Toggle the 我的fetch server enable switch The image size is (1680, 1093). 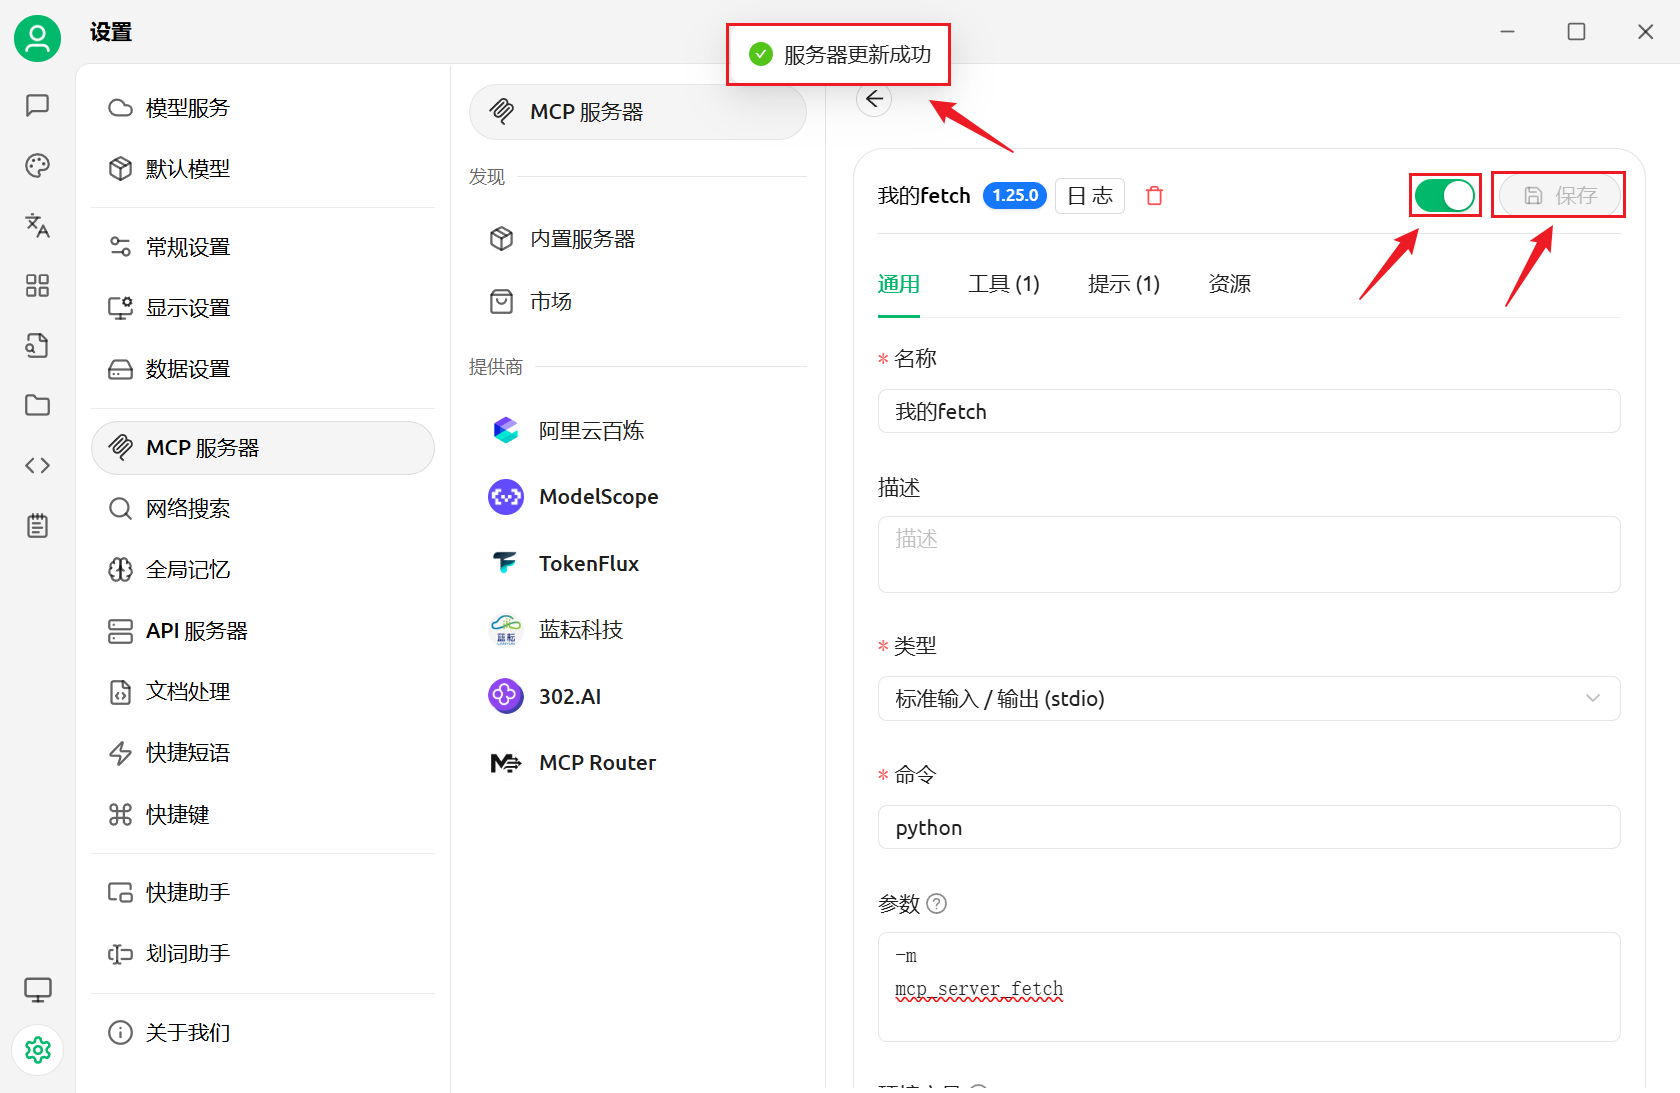(1445, 195)
